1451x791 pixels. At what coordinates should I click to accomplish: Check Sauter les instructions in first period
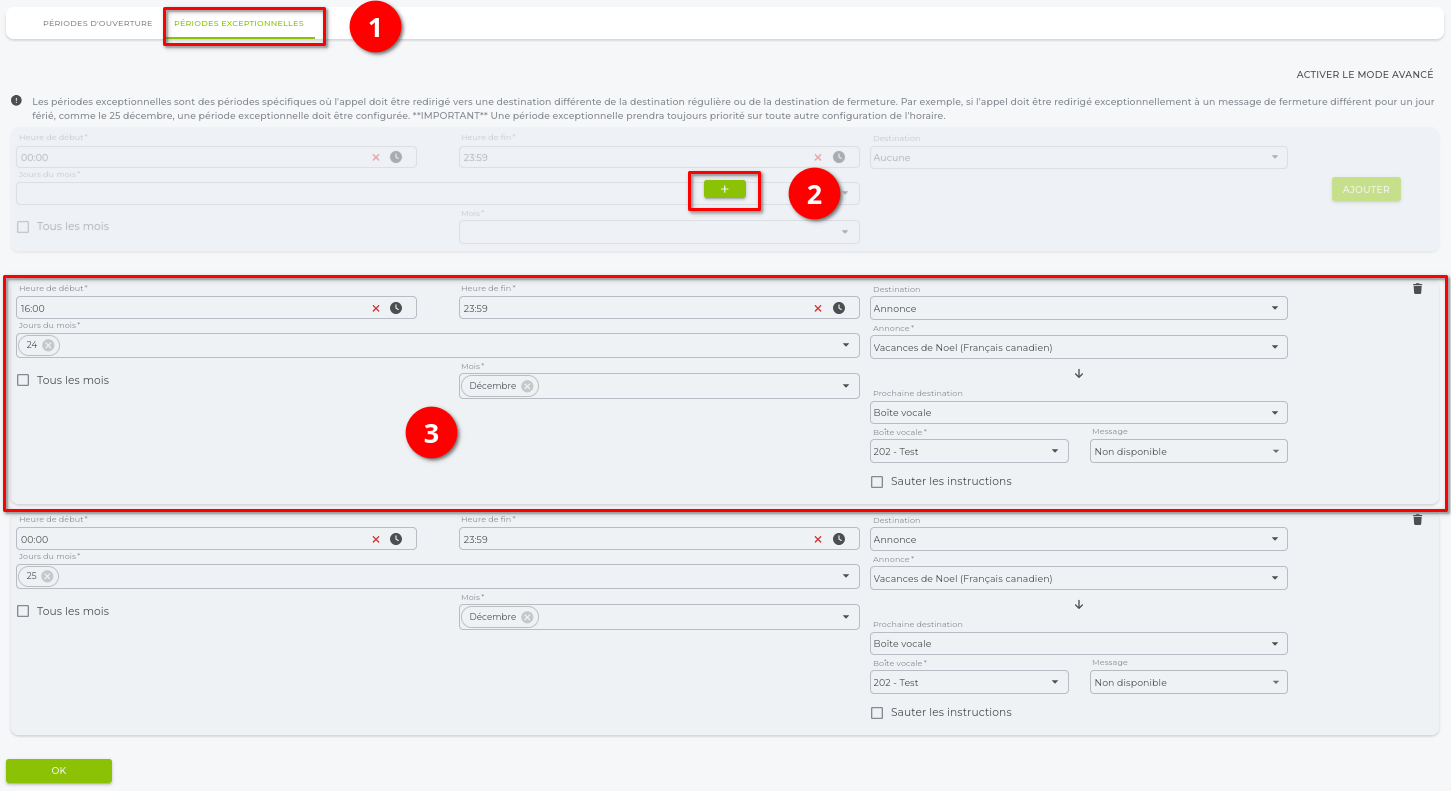[x=877, y=481]
